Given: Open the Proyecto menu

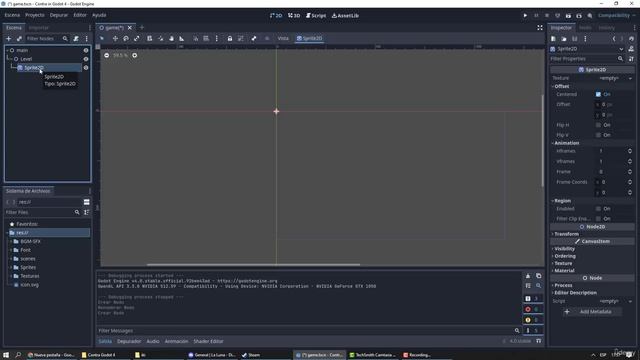Looking at the screenshot, I should click(x=35, y=15).
